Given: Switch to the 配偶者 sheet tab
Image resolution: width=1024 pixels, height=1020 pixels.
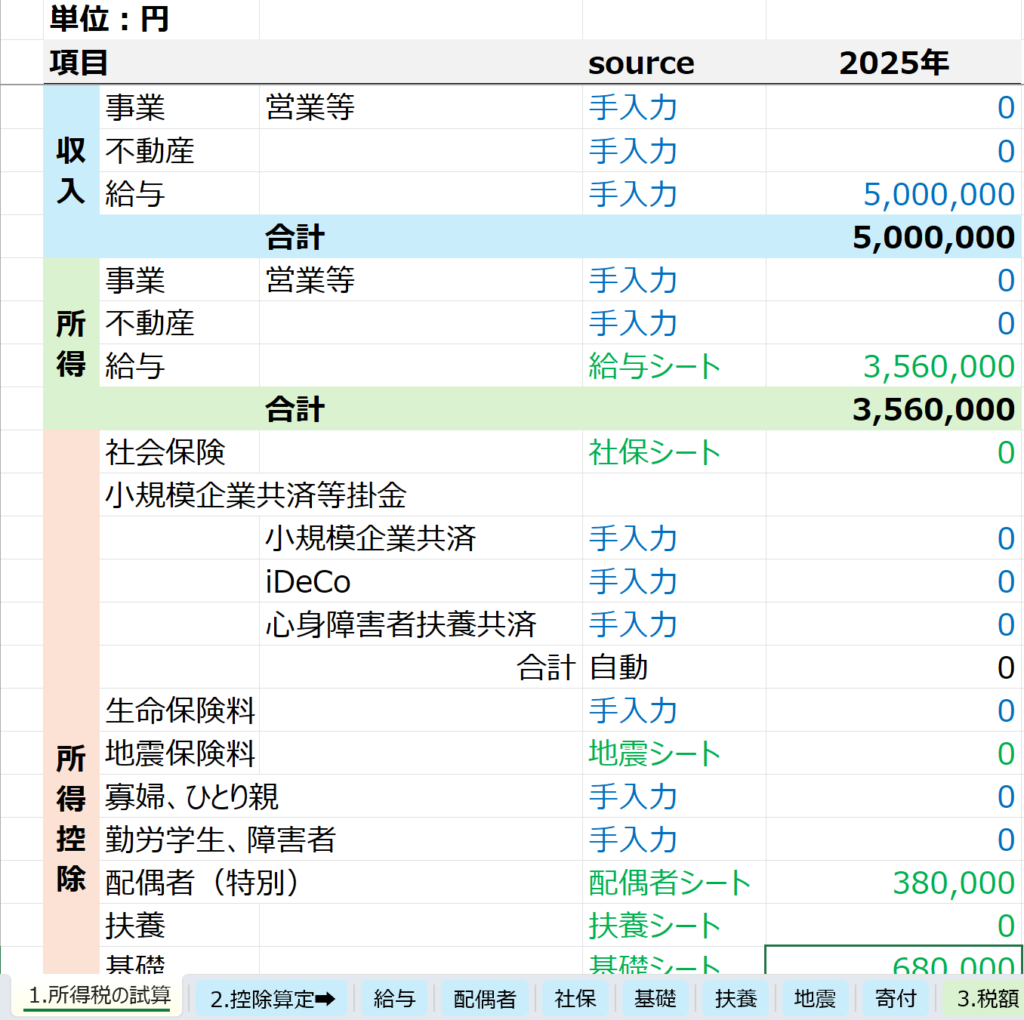Looking at the screenshot, I should pos(484,998).
